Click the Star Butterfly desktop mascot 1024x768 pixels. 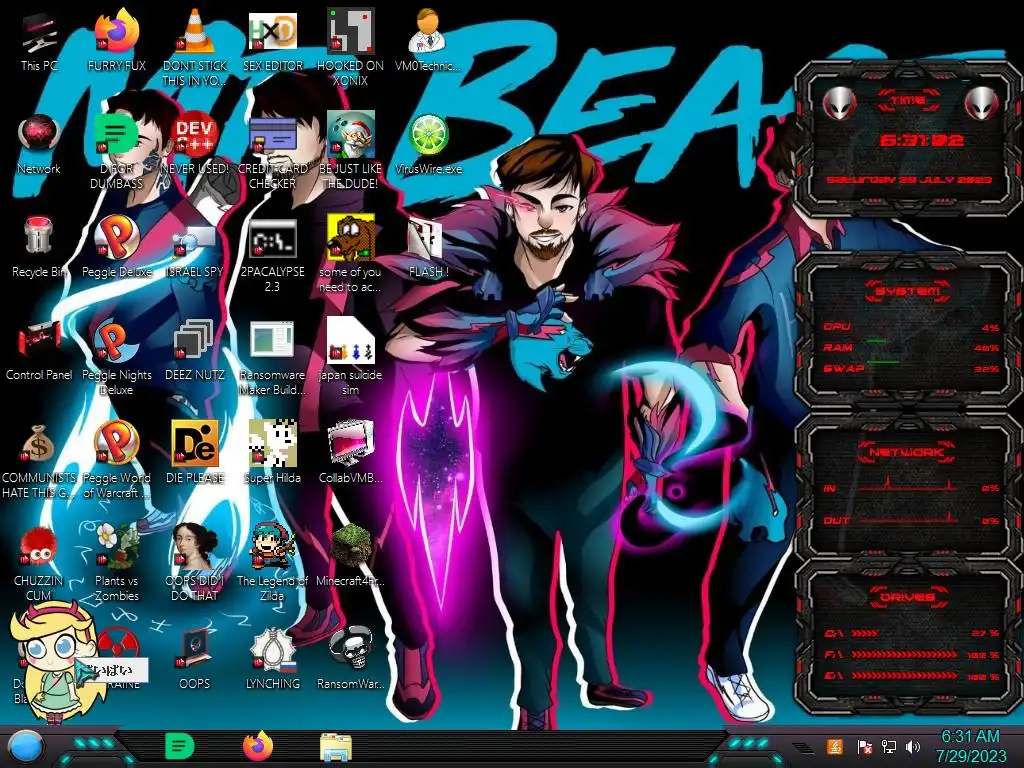(x=54, y=660)
